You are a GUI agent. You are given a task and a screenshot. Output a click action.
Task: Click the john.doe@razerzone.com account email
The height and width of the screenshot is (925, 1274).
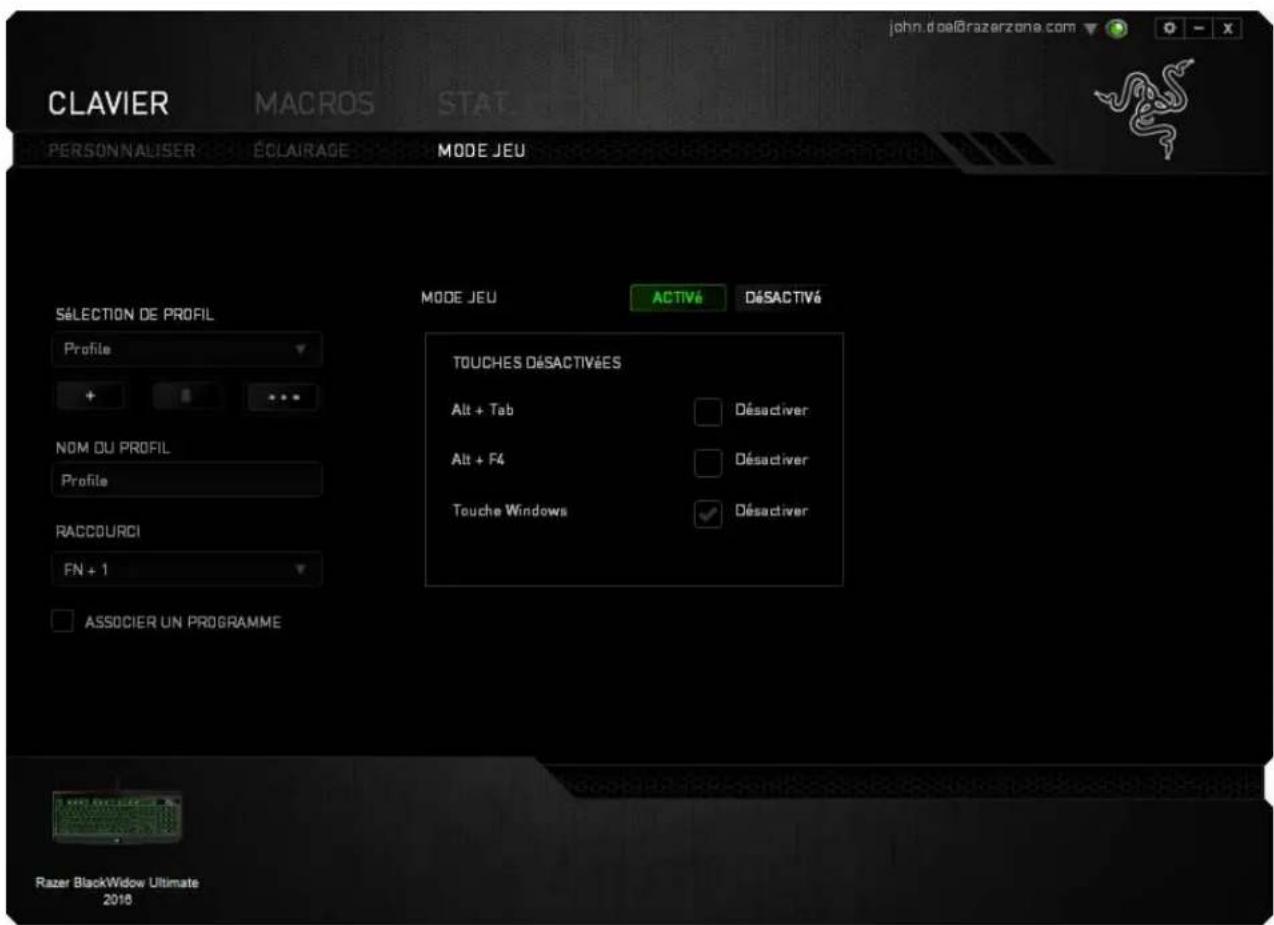pyautogui.click(x=985, y=26)
